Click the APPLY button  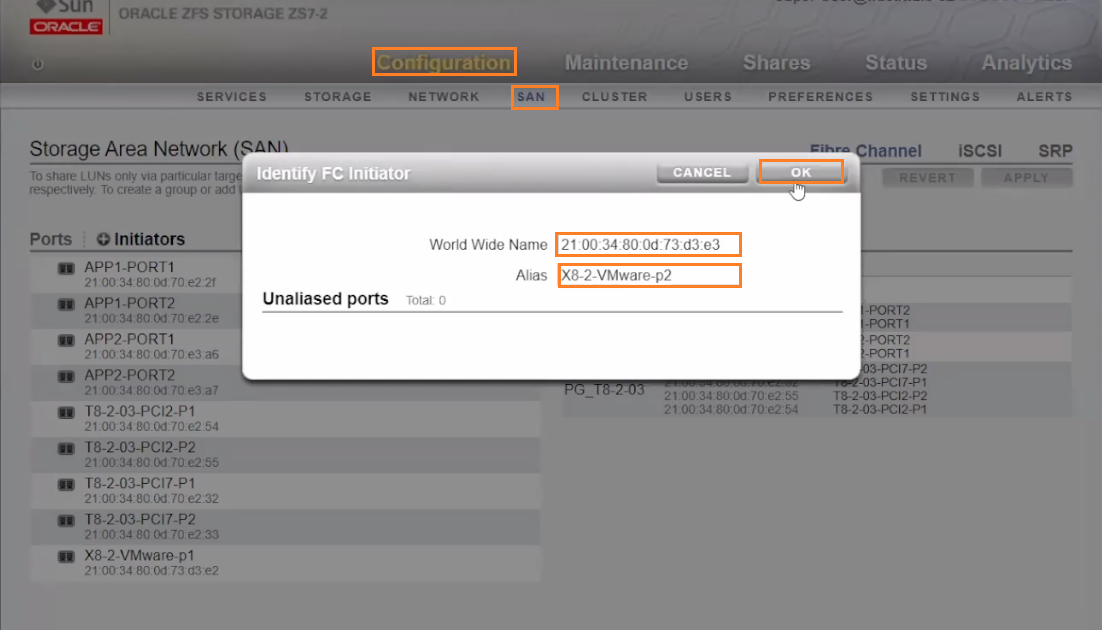(x=1027, y=178)
